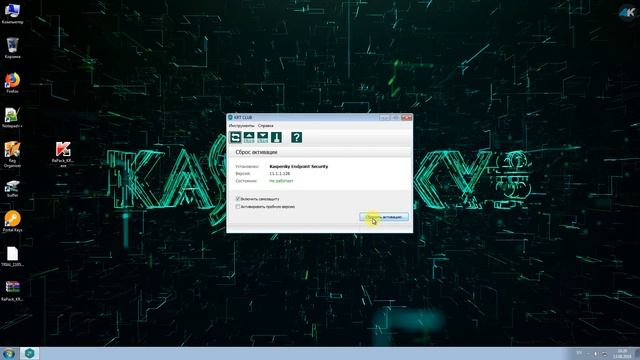This screenshot has height=360, width=640.
Task: Open help via question mark icon
Action: coord(297,138)
